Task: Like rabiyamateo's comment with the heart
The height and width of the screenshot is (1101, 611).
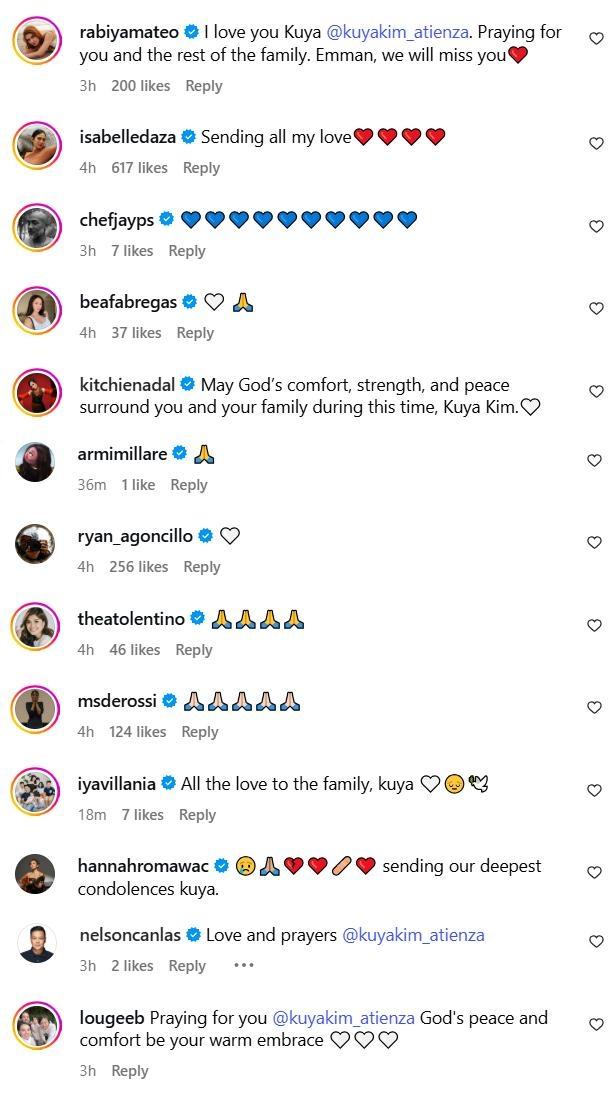Action: 596,39
